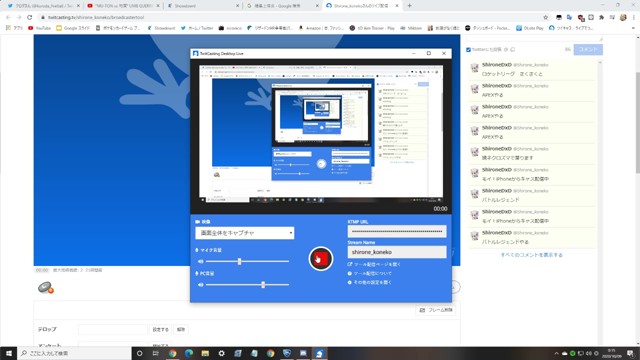Screen dimensions: 640x360
Task: Click the PC volume slider handle
Action: (263, 284)
